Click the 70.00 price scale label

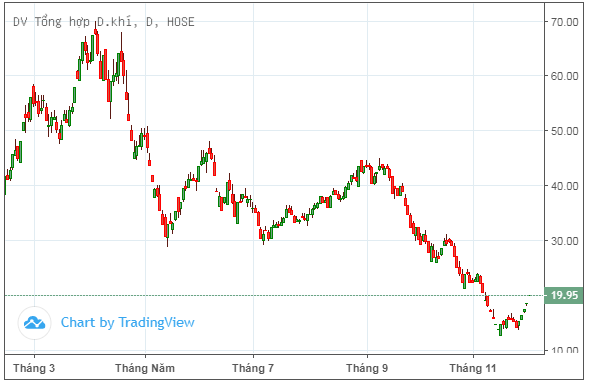[x=564, y=22]
